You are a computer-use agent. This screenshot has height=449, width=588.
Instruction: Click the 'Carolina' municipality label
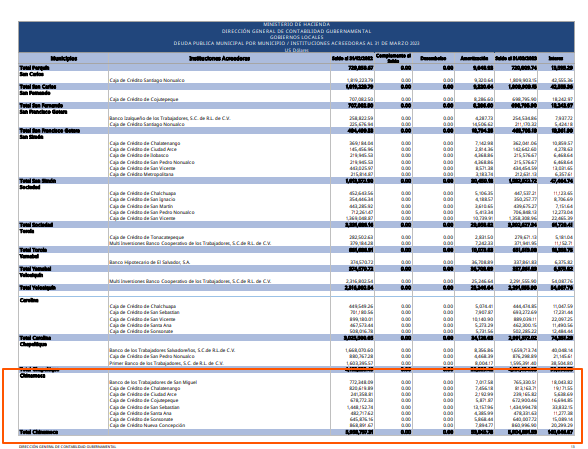pos(29,300)
